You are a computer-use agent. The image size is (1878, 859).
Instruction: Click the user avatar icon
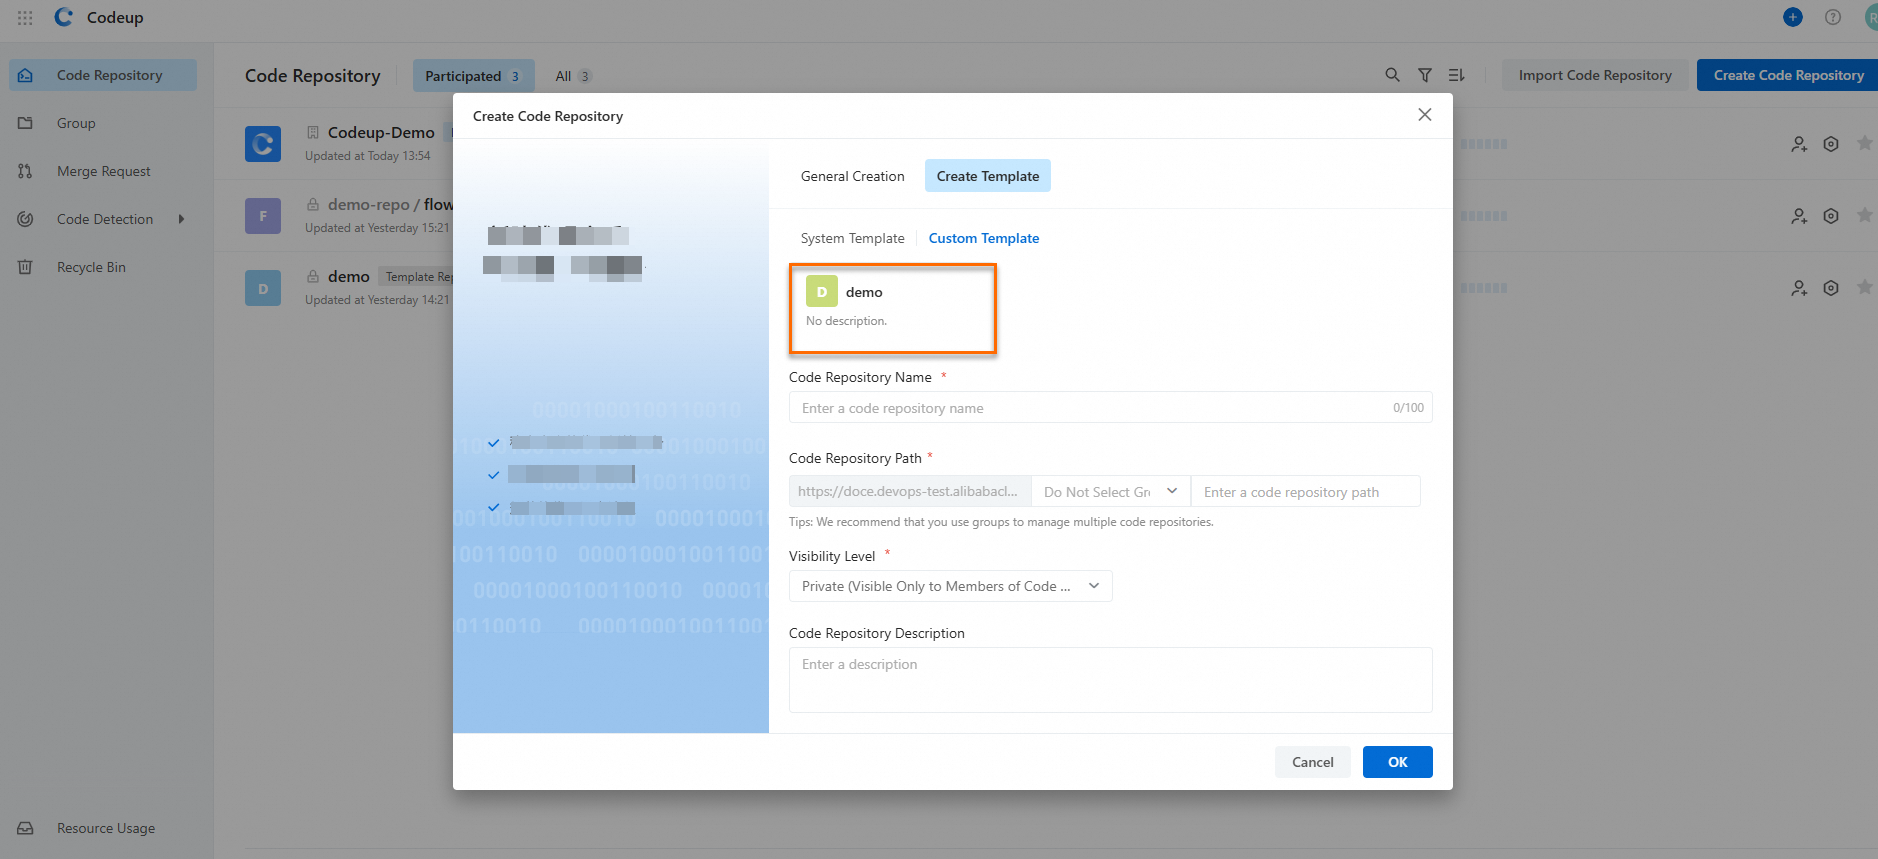pyautogui.click(x=1871, y=17)
